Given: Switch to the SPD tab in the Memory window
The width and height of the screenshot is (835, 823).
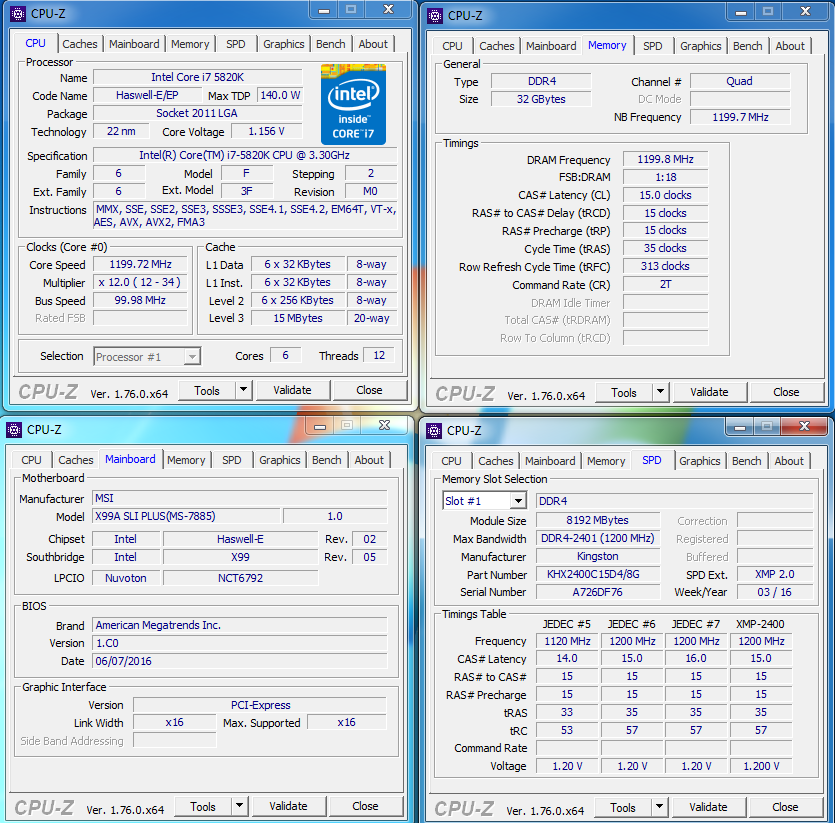Looking at the screenshot, I should [652, 46].
